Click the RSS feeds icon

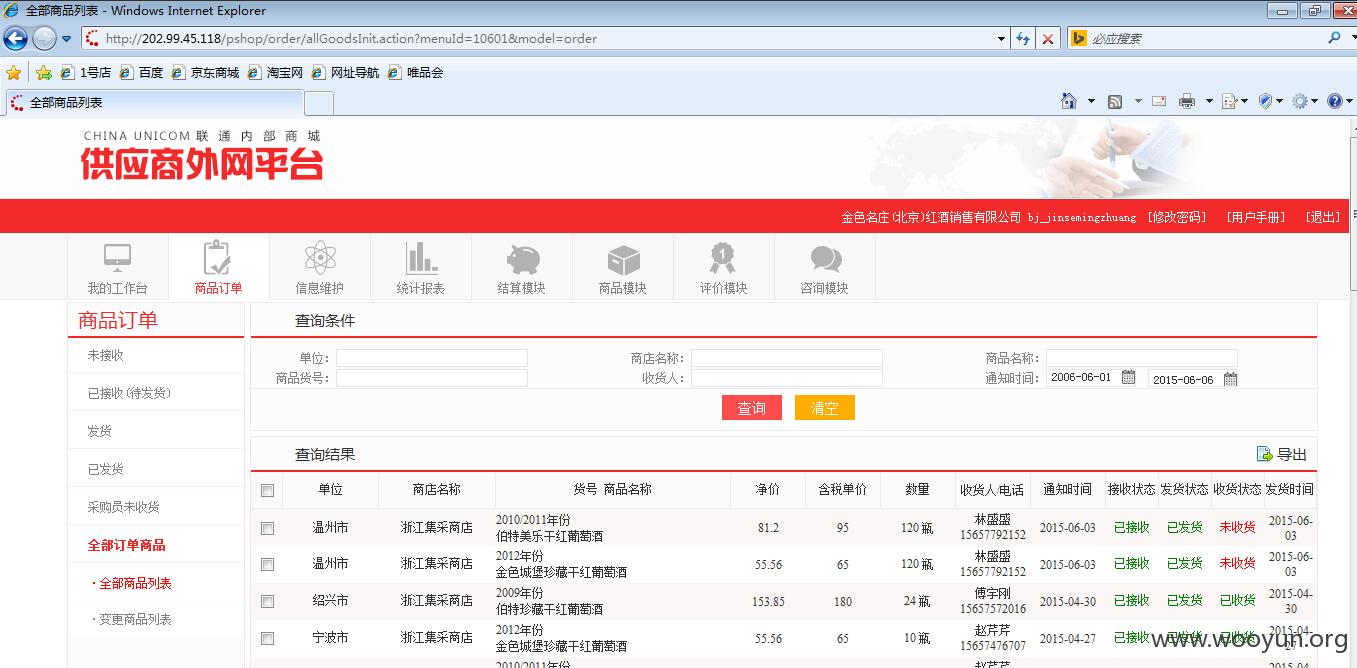pyautogui.click(x=1115, y=101)
